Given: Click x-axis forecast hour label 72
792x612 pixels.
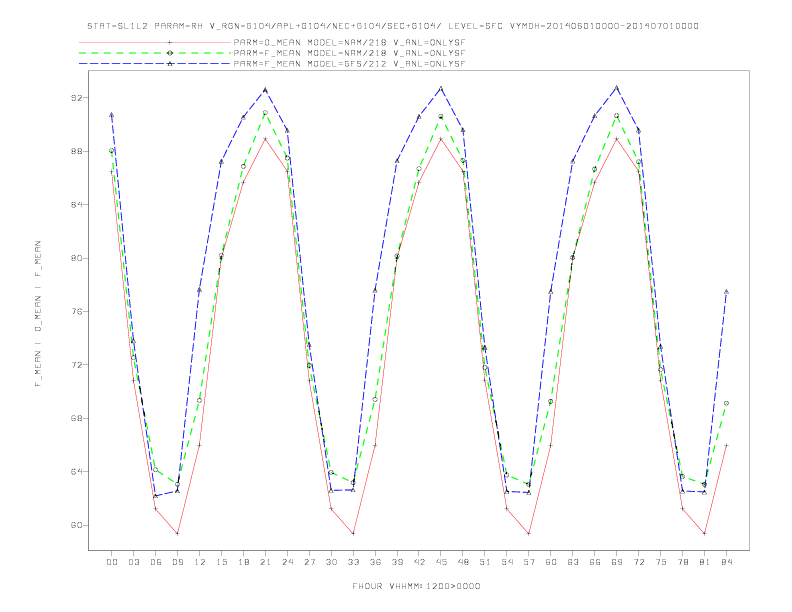Looking at the screenshot, I should (x=639, y=562).
